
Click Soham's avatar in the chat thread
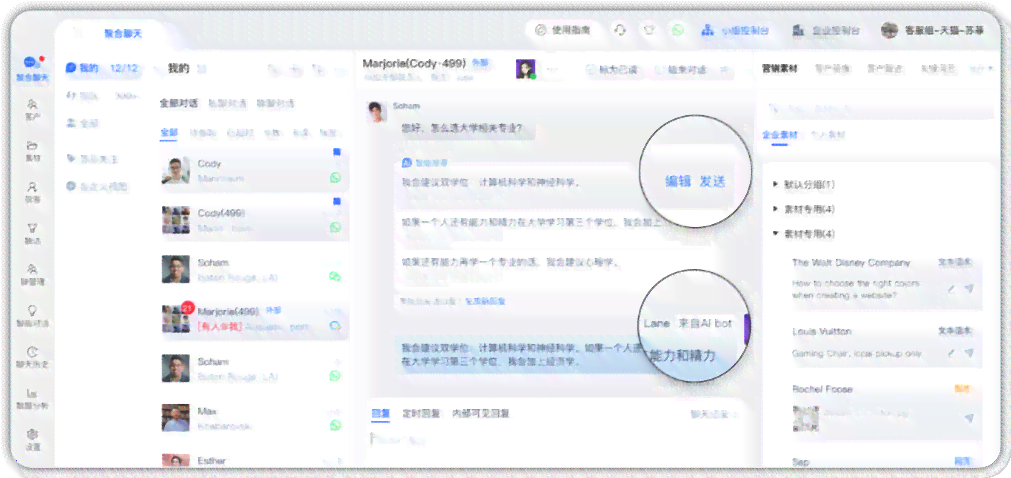(x=377, y=112)
